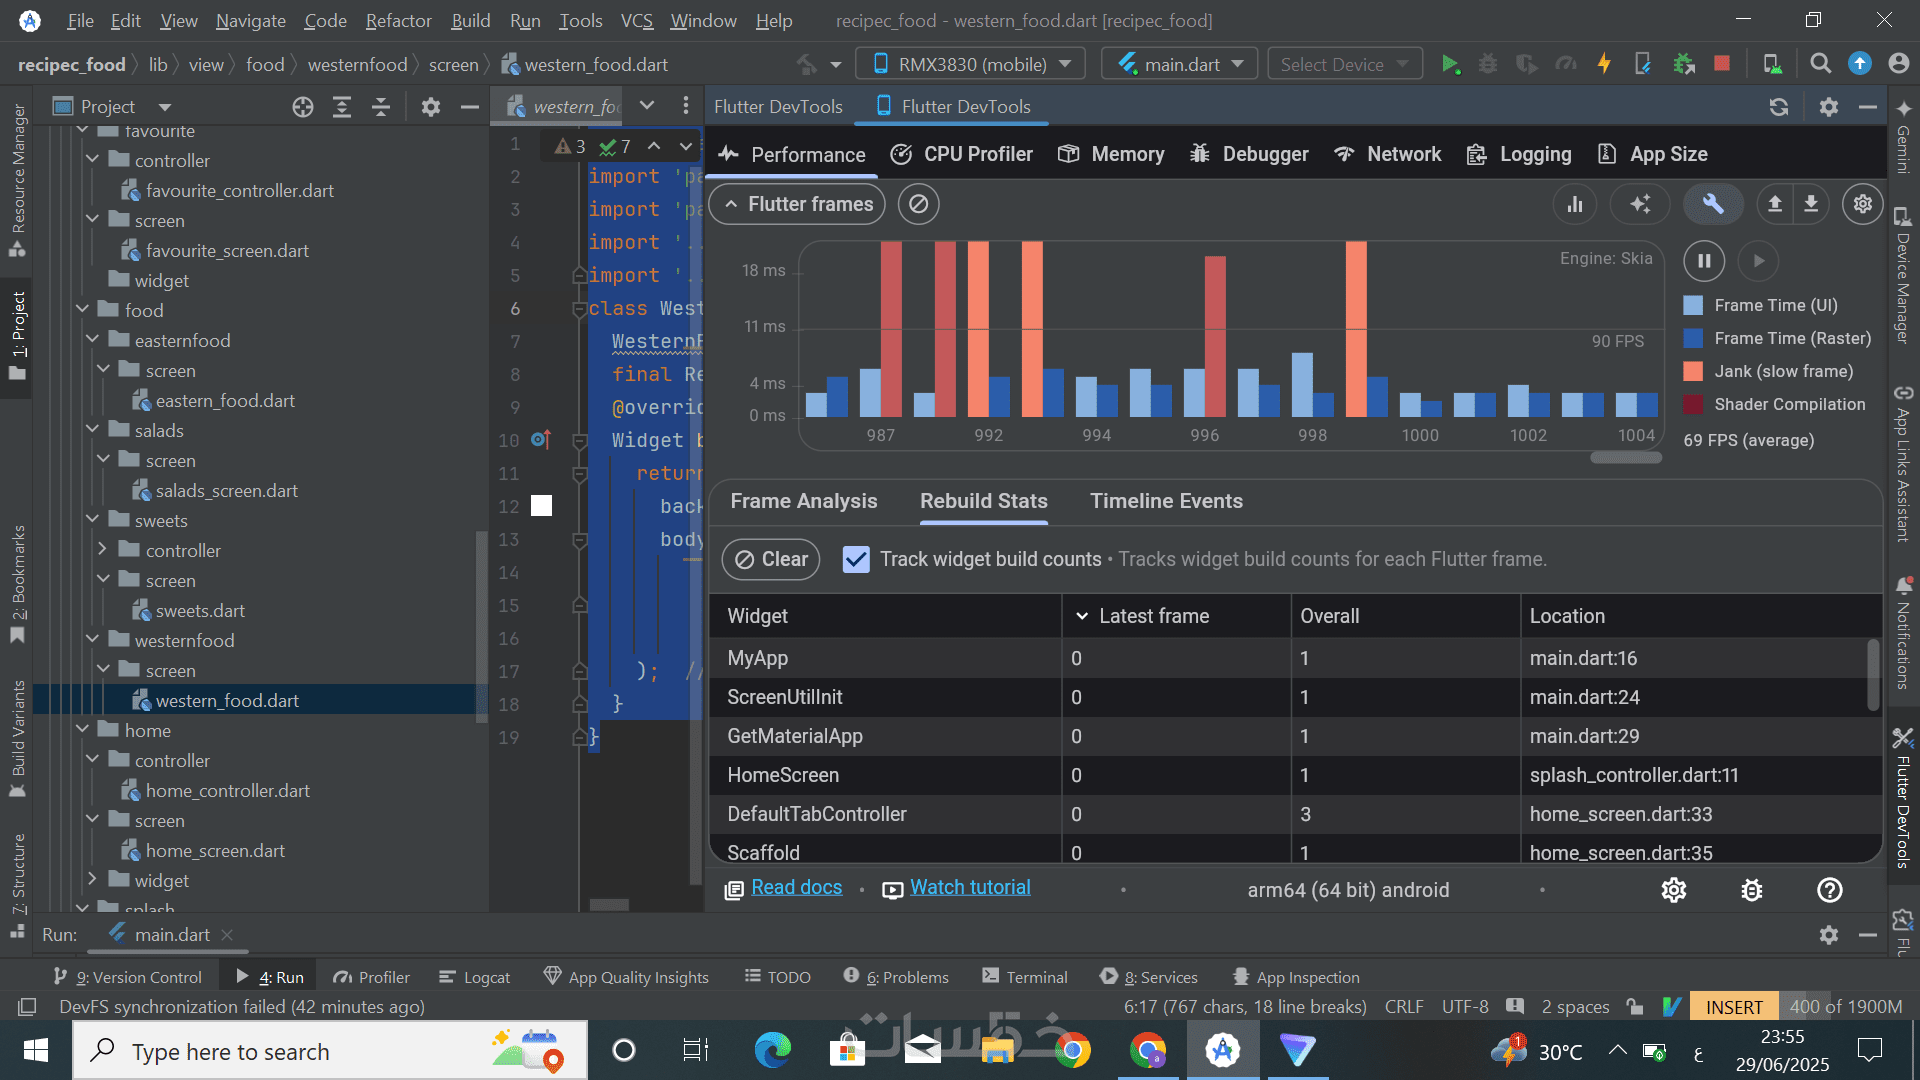Click the clear frames circle-slash icon
Image resolution: width=1920 pixels, height=1080 pixels.
click(918, 204)
